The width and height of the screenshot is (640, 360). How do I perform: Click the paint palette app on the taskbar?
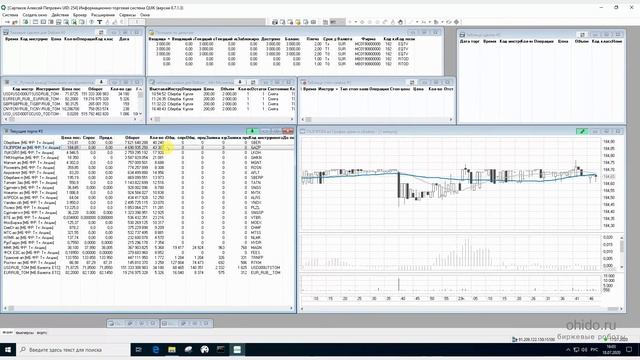tap(204, 350)
